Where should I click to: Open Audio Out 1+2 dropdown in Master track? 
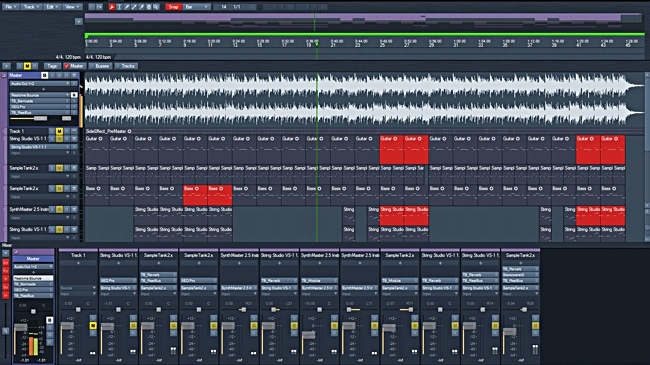pos(40,83)
